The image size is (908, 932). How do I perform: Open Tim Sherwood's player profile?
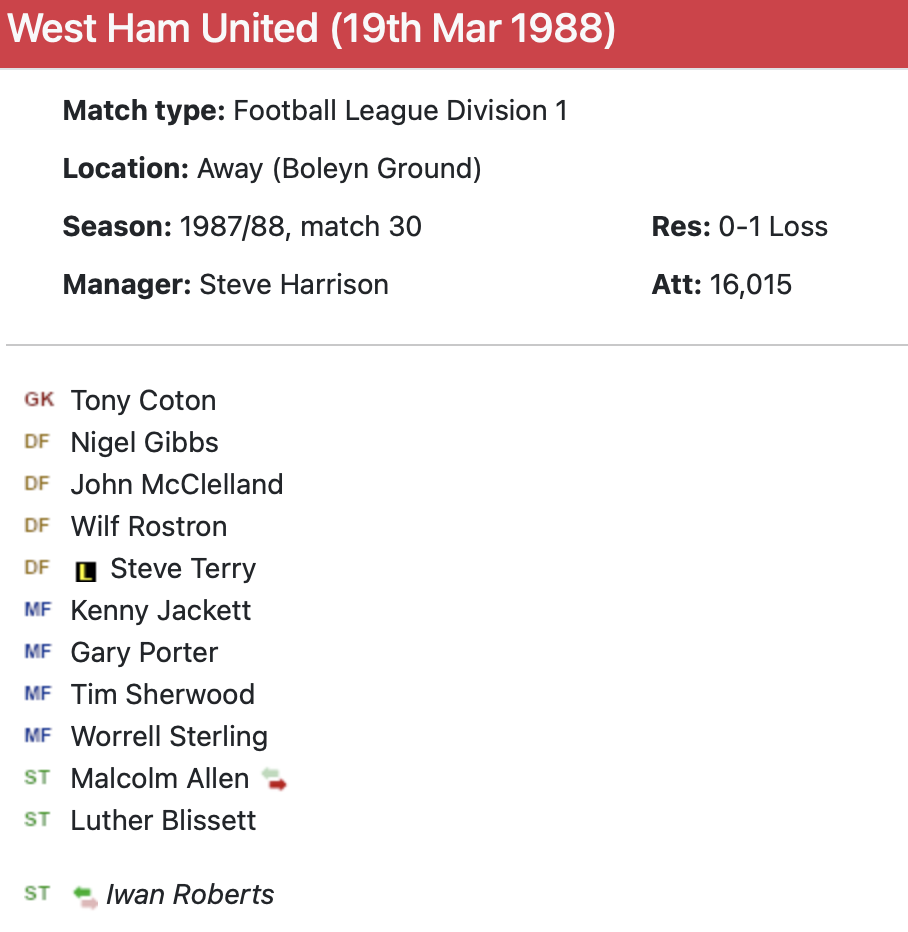pos(162,695)
